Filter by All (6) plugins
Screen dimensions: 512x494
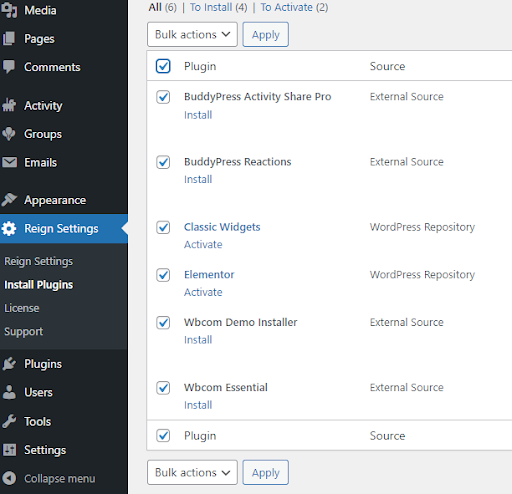(163, 7)
